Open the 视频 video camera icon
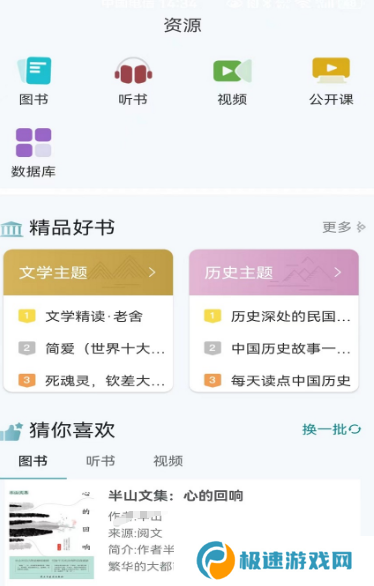This screenshot has height=586, width=374. pos(232,71)
